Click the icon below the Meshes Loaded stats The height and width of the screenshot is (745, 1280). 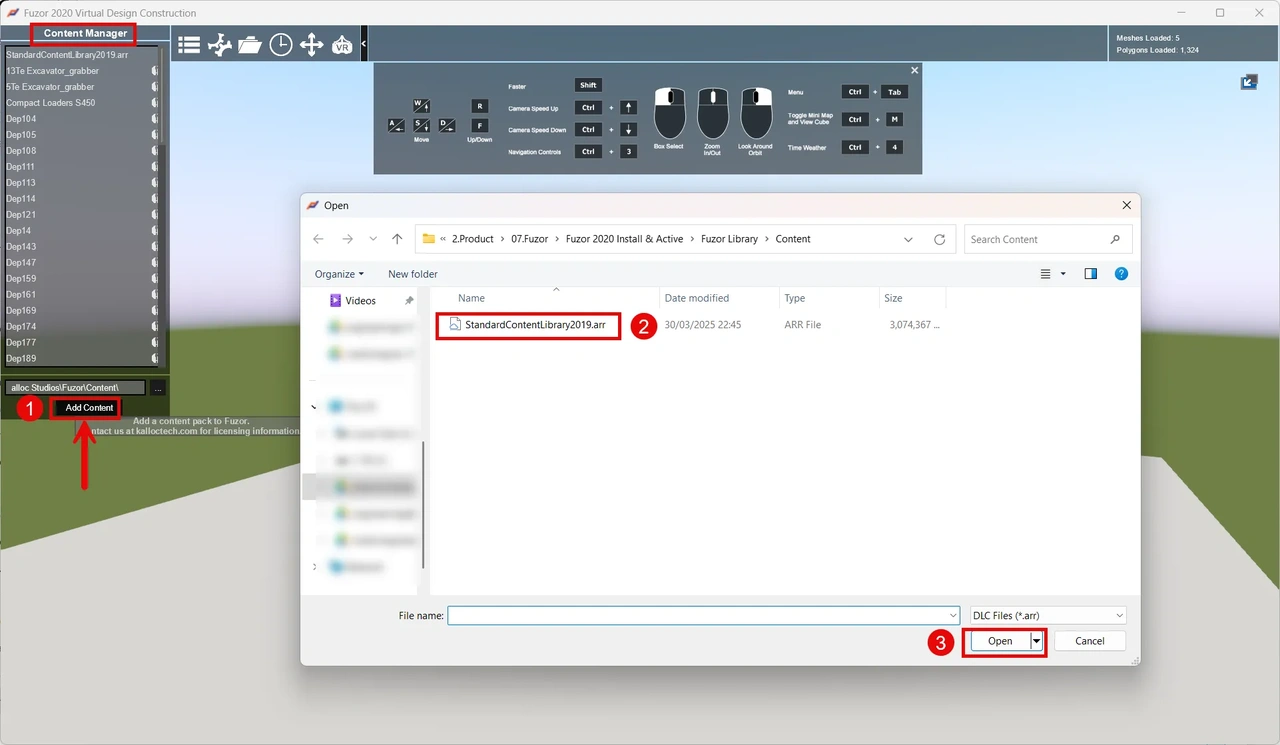(1249, 82)
